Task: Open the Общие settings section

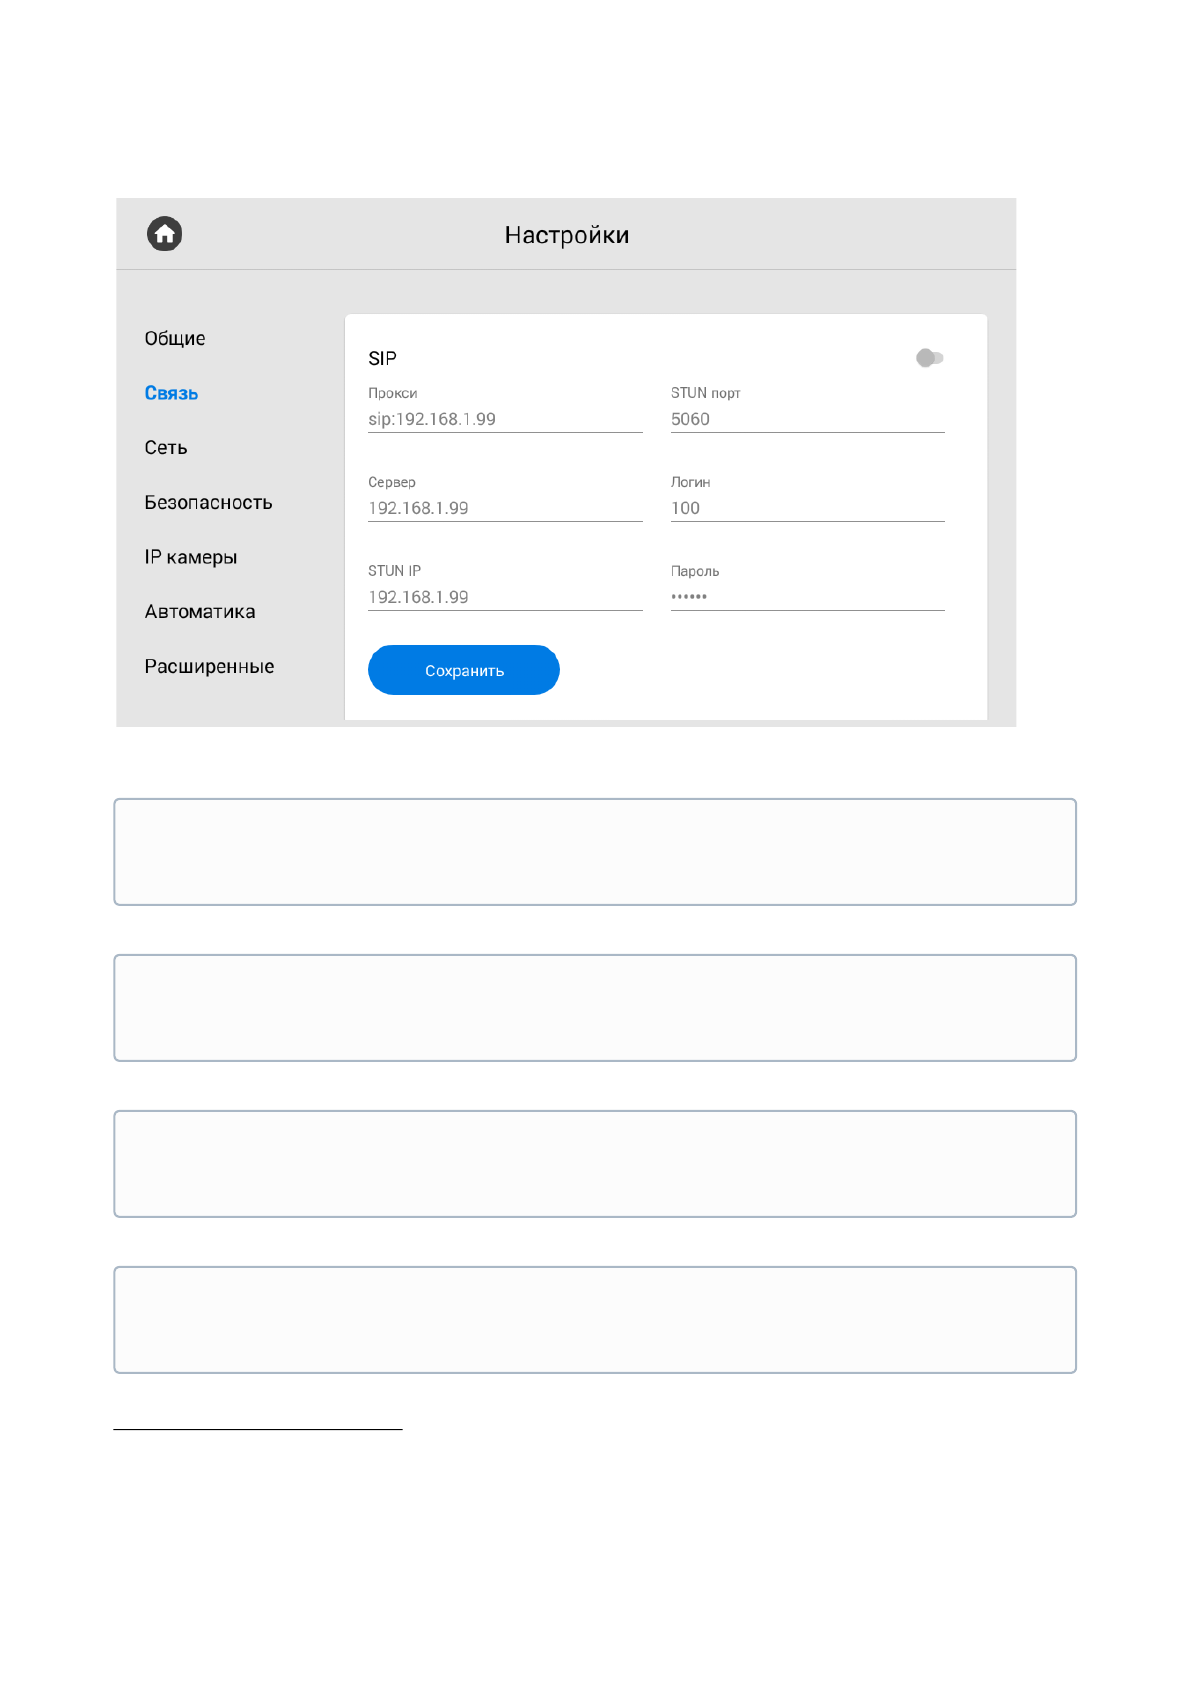Action: click(x=175, y=339)
